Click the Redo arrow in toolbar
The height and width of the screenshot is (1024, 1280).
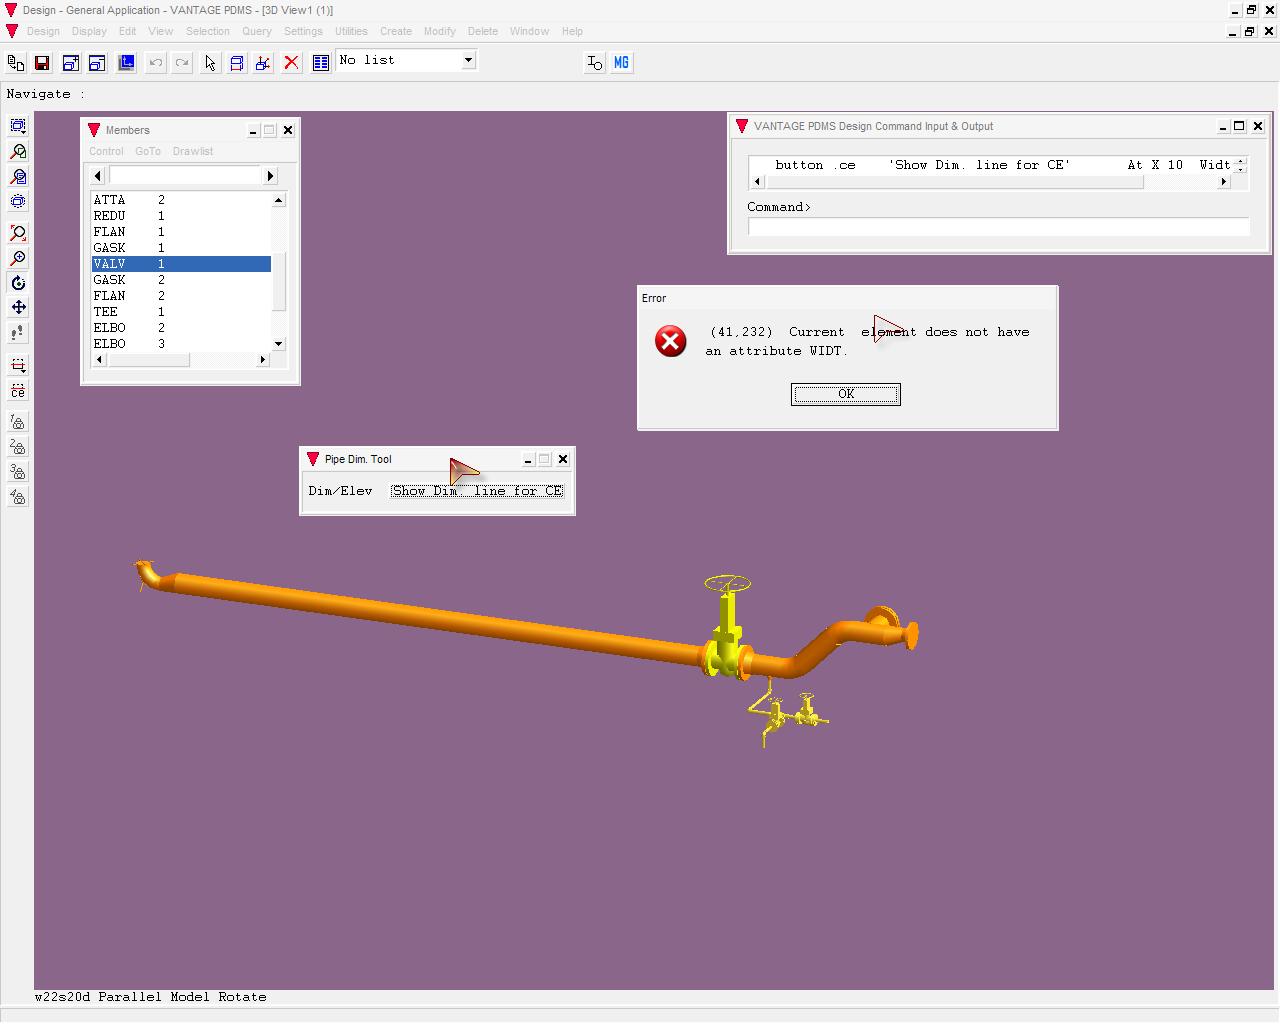coord(182,63)
